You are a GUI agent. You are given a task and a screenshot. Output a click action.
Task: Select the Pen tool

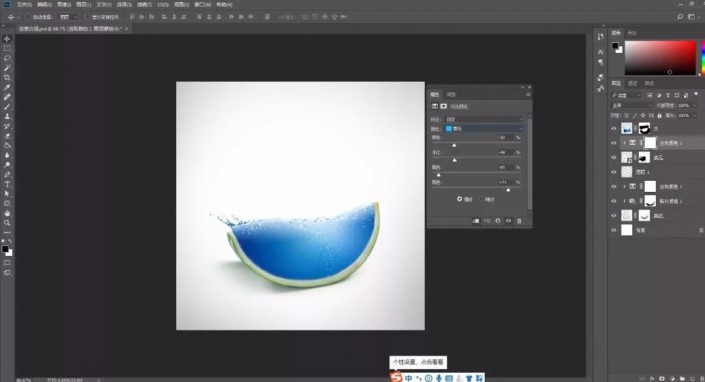(7, 174)
